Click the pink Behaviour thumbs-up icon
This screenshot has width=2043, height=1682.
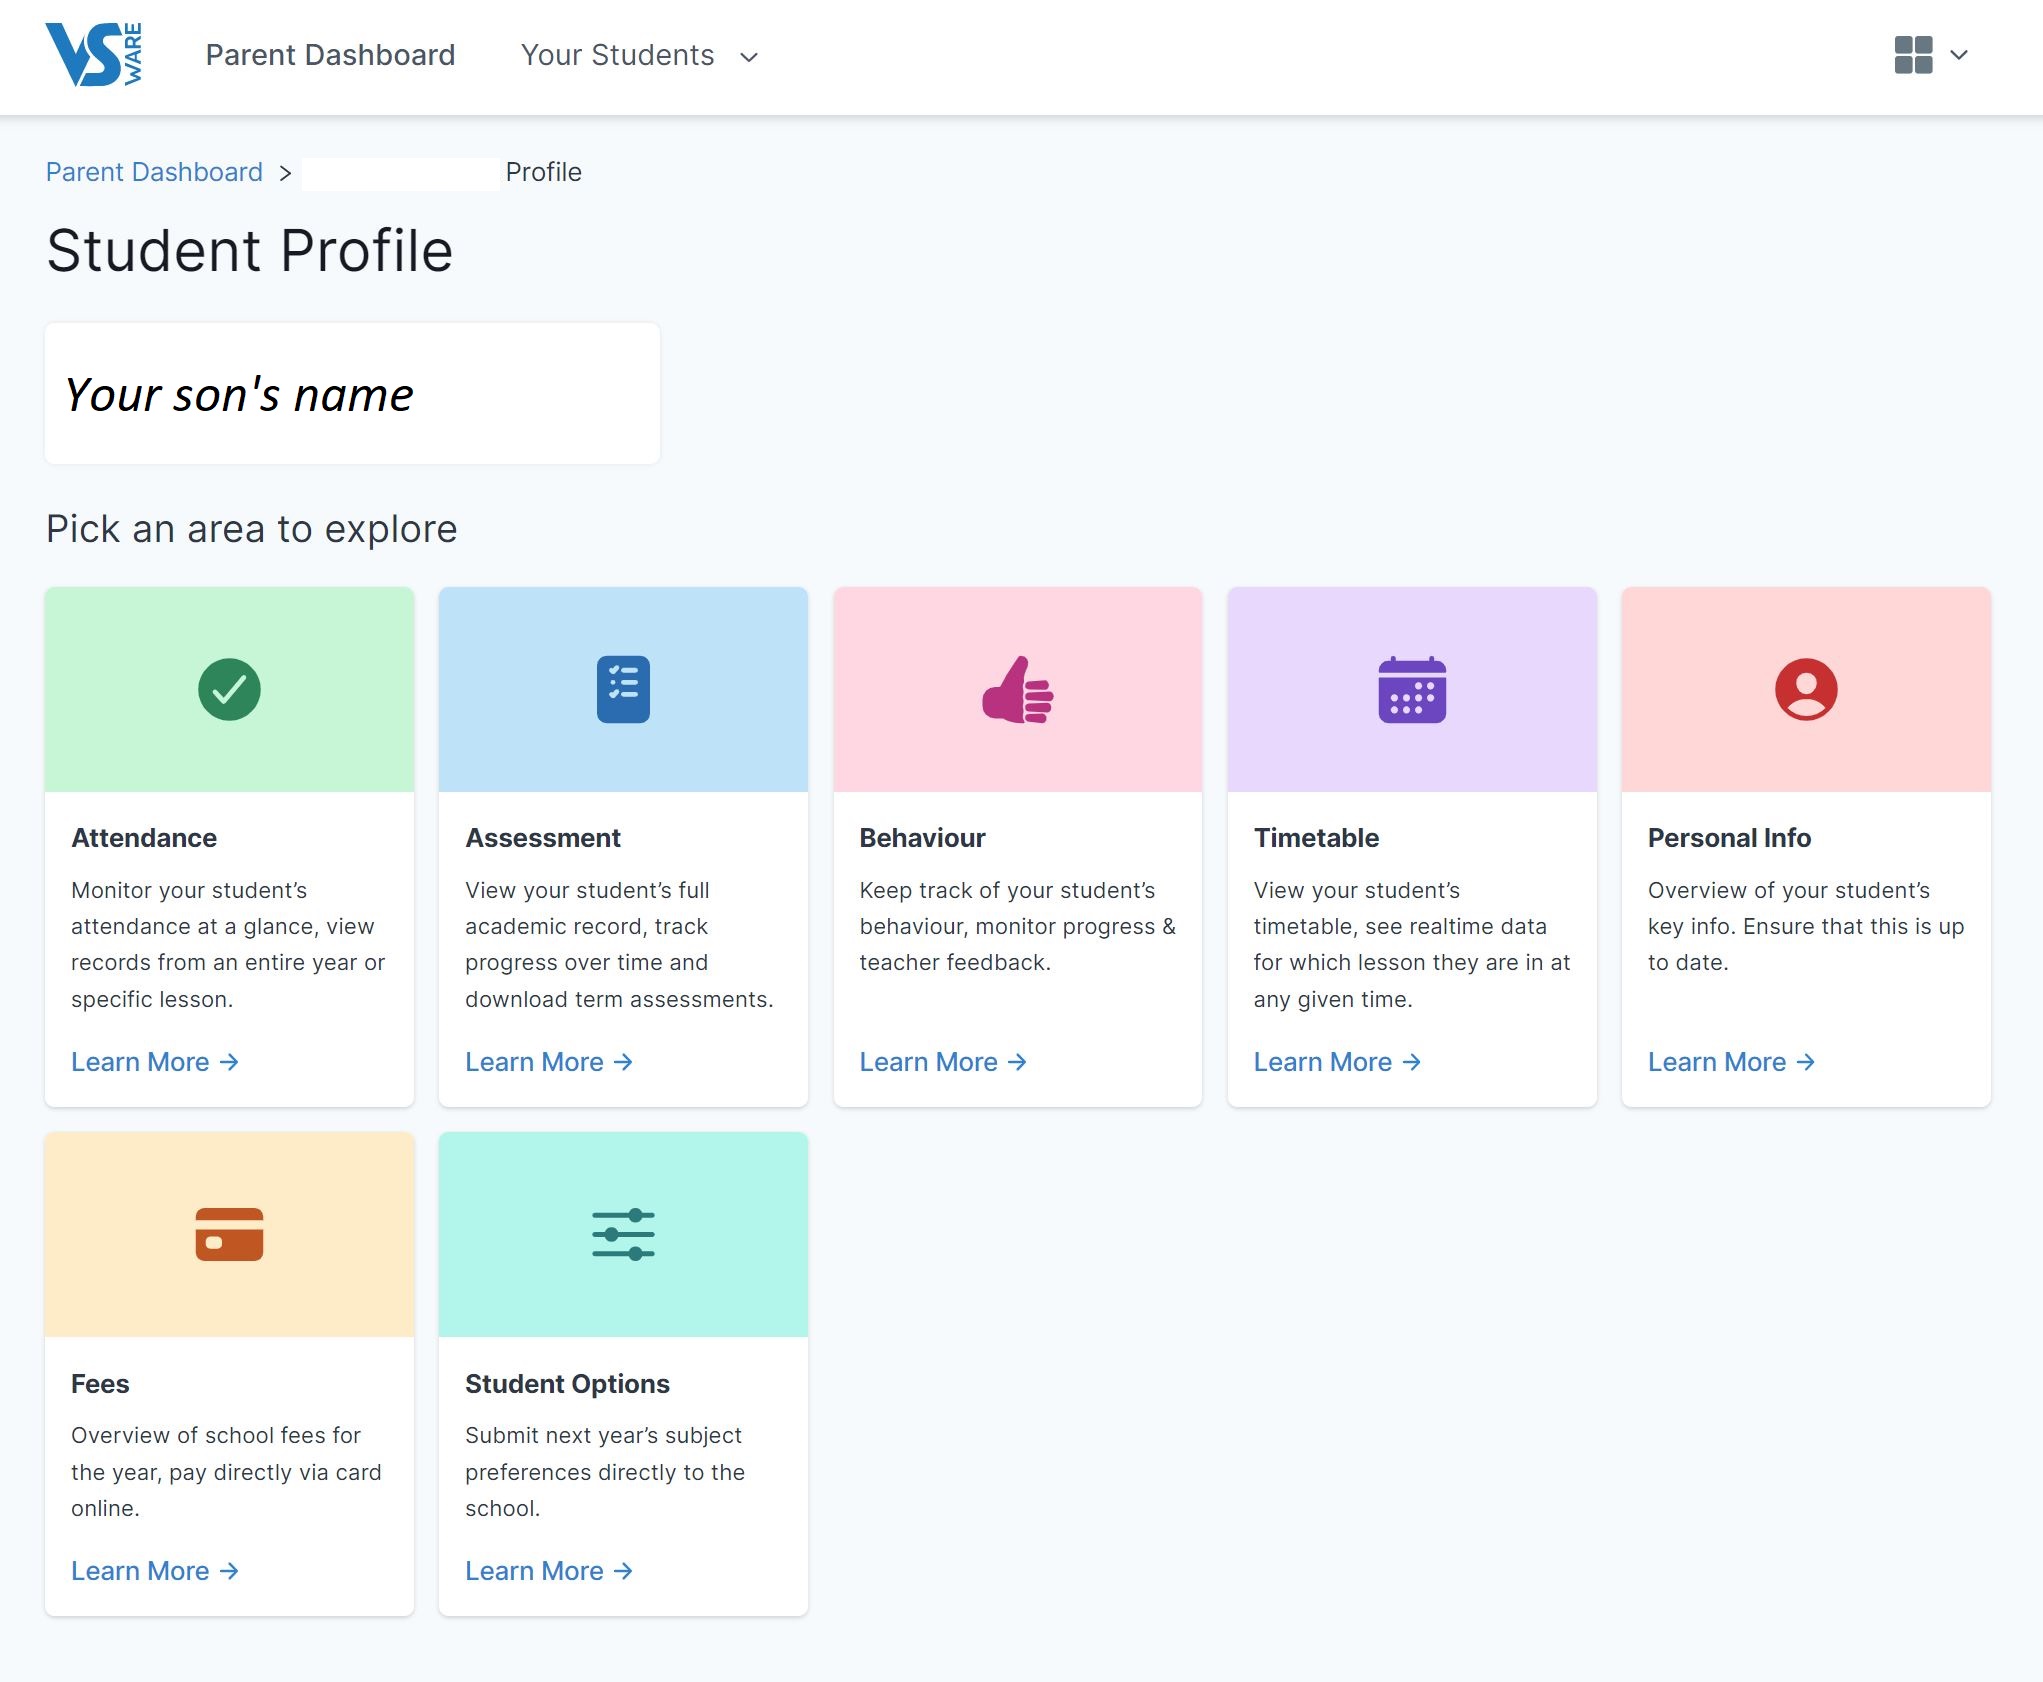pyautogui.click(x=1017, y=689)
